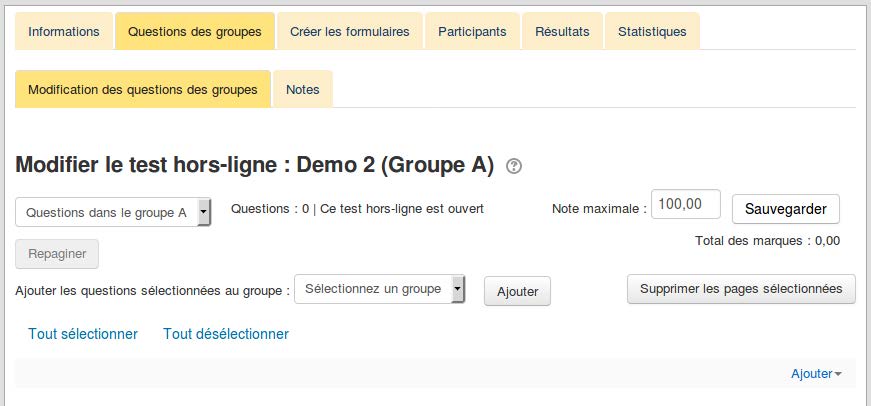Click the Tout sélectionner link

point(83,334)
